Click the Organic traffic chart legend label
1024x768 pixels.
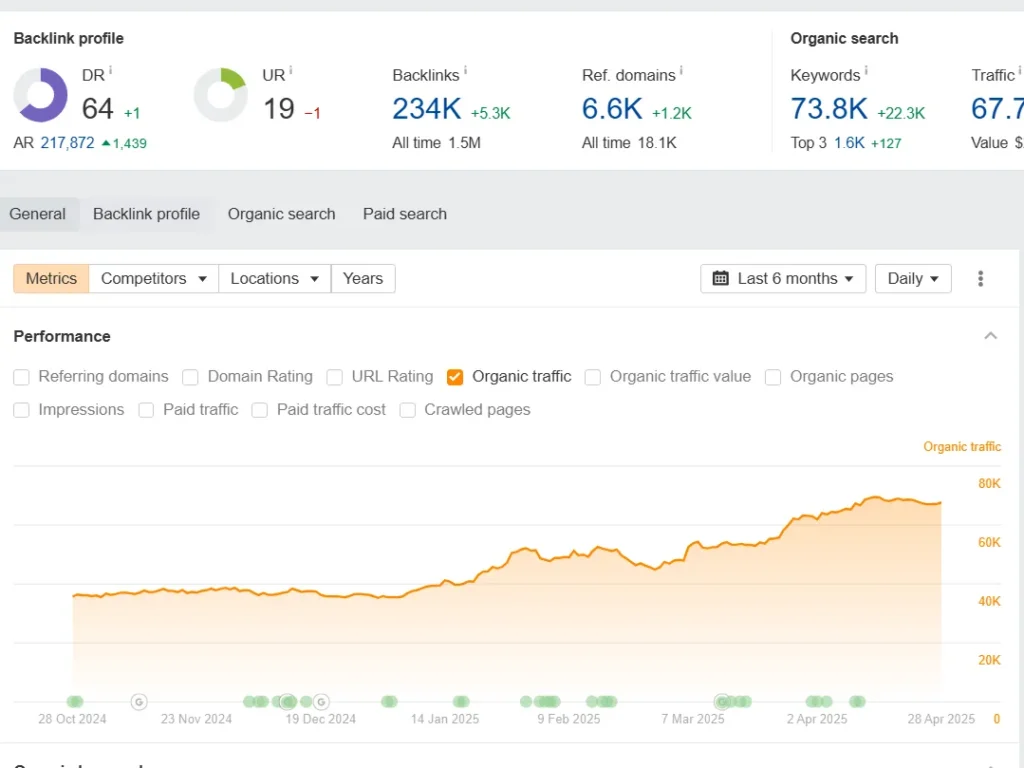click(x=962, y=447)
